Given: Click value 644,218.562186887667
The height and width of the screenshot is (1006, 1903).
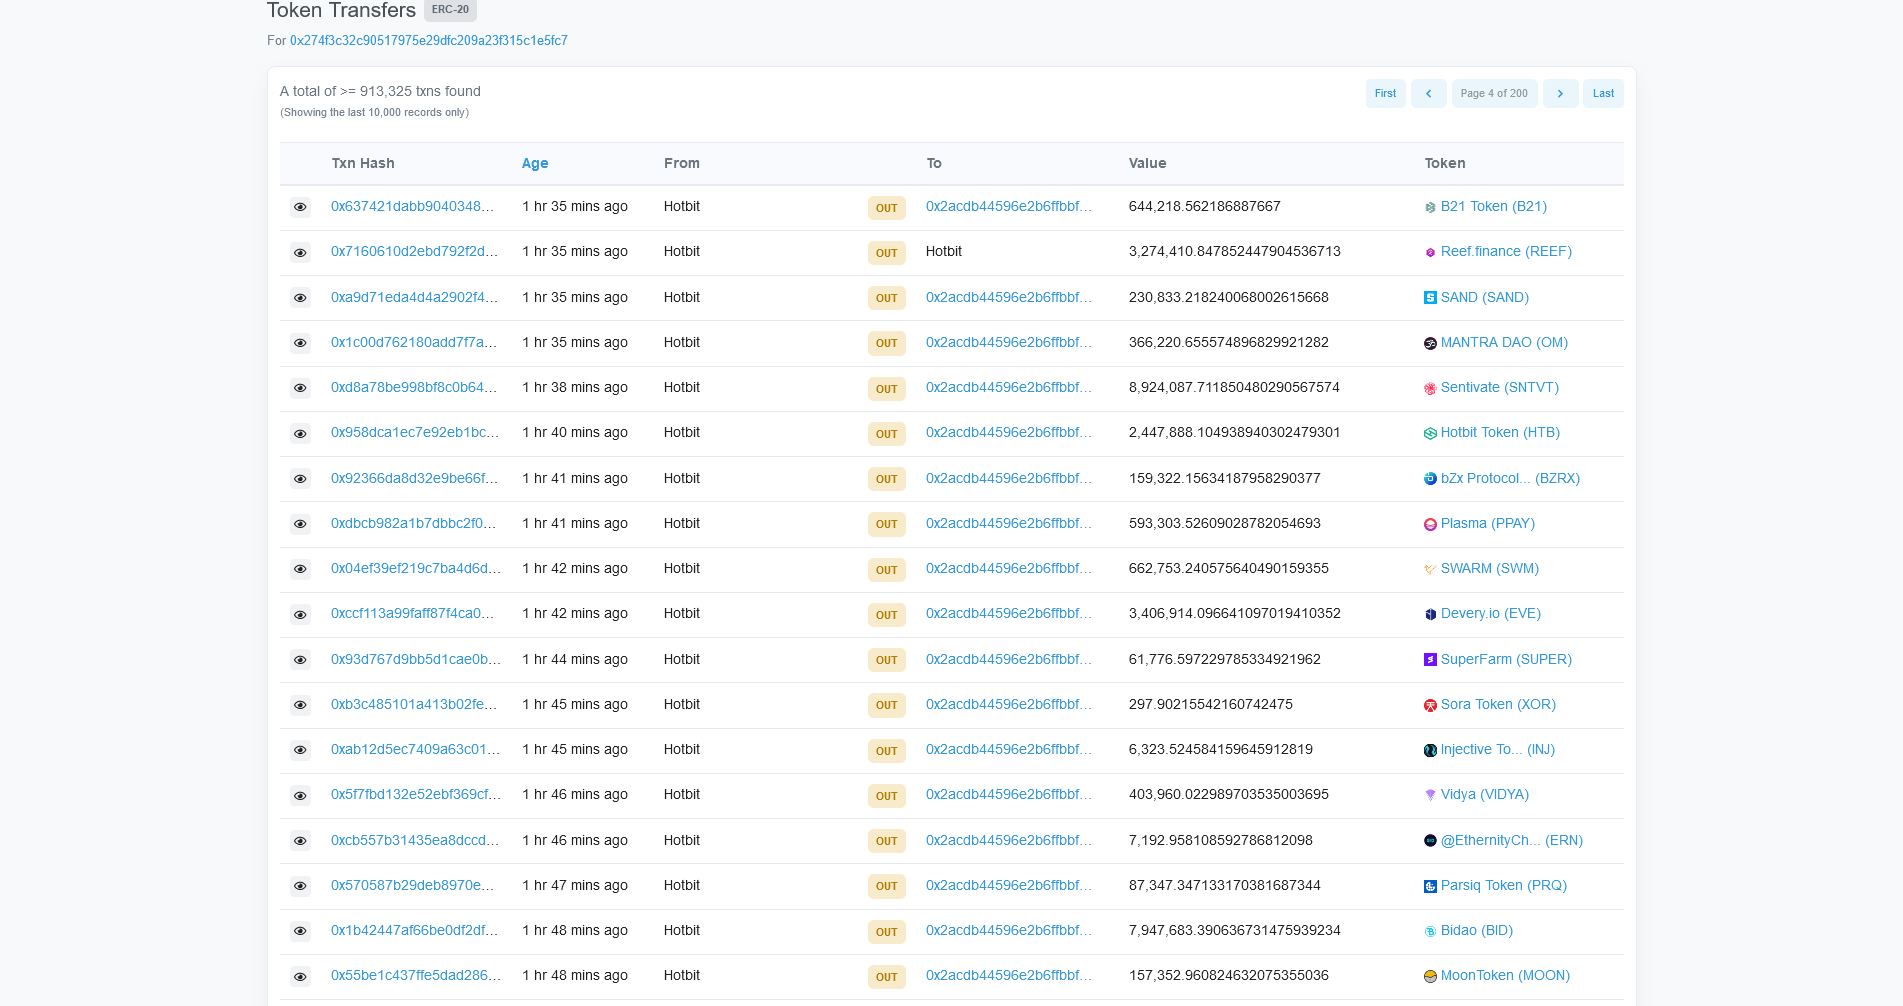Looking at the screenshot, I should coord(1204,206).
